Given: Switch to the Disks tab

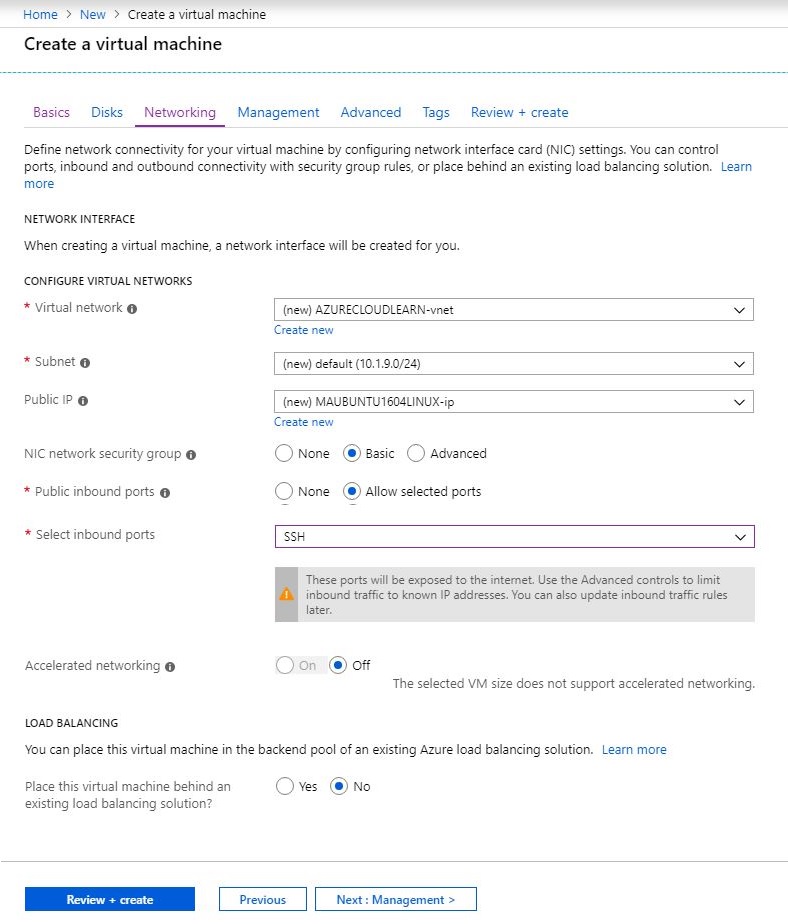Looking at the screenshot, I should 106,112.
